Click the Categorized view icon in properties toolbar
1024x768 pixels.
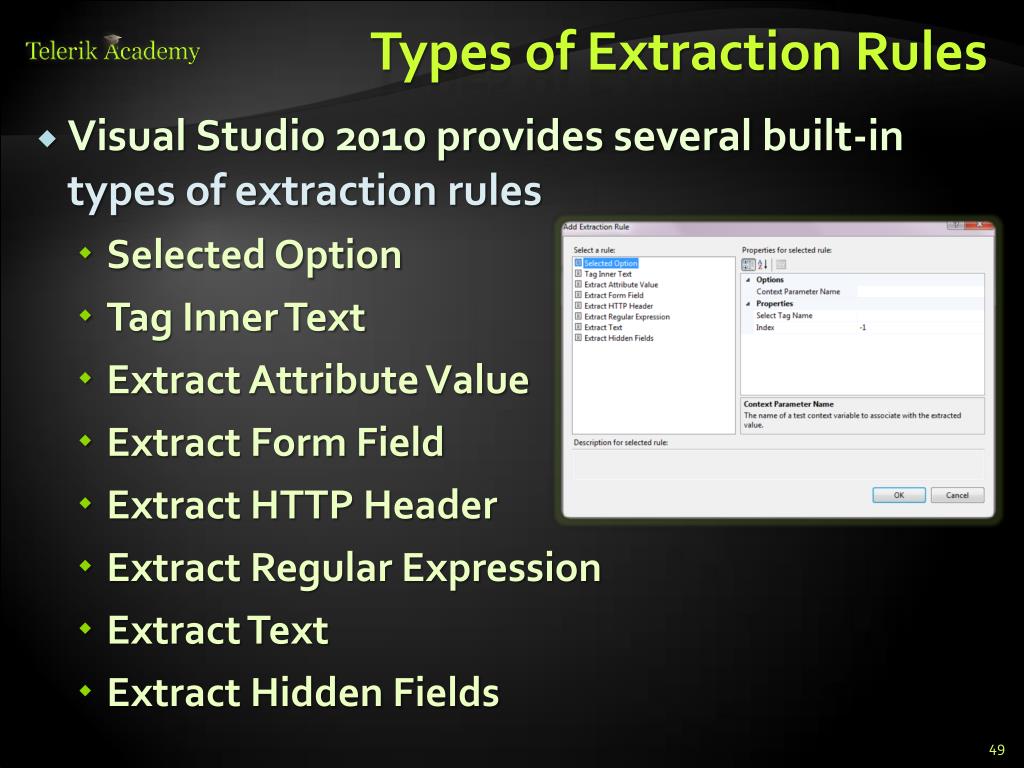point(748,264)
